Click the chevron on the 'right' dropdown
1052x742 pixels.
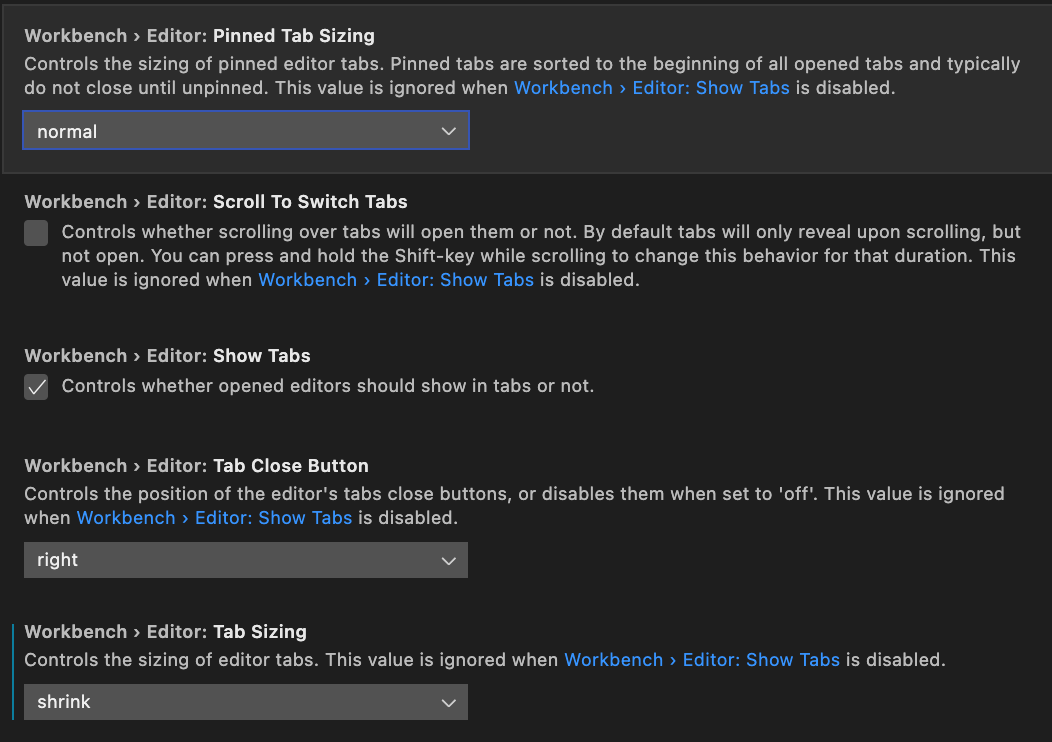448,561
